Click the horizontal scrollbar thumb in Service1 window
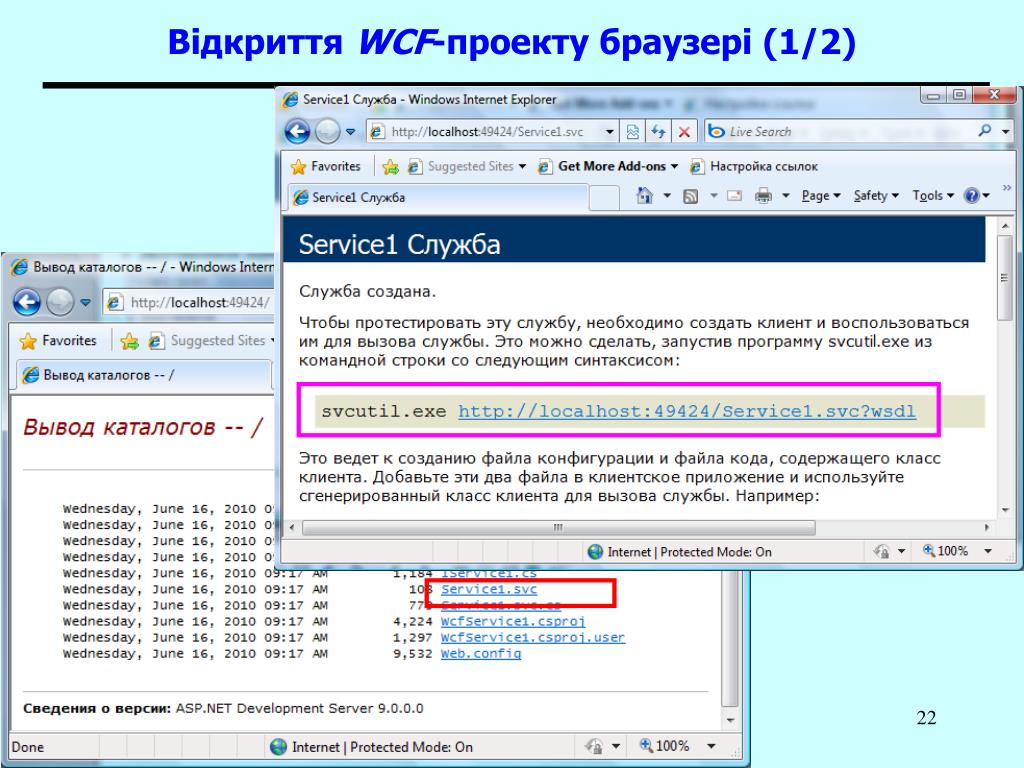This screenshot has width=1024, height=768. tap(558, 527)
